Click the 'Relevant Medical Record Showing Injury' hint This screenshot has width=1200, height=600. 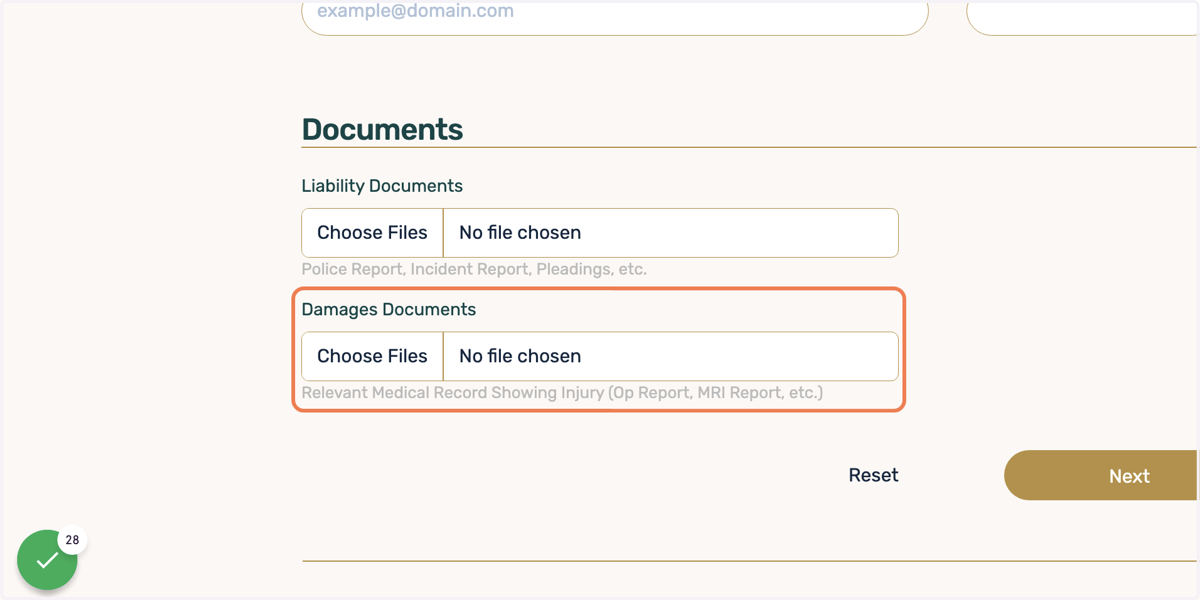[562, 393]
